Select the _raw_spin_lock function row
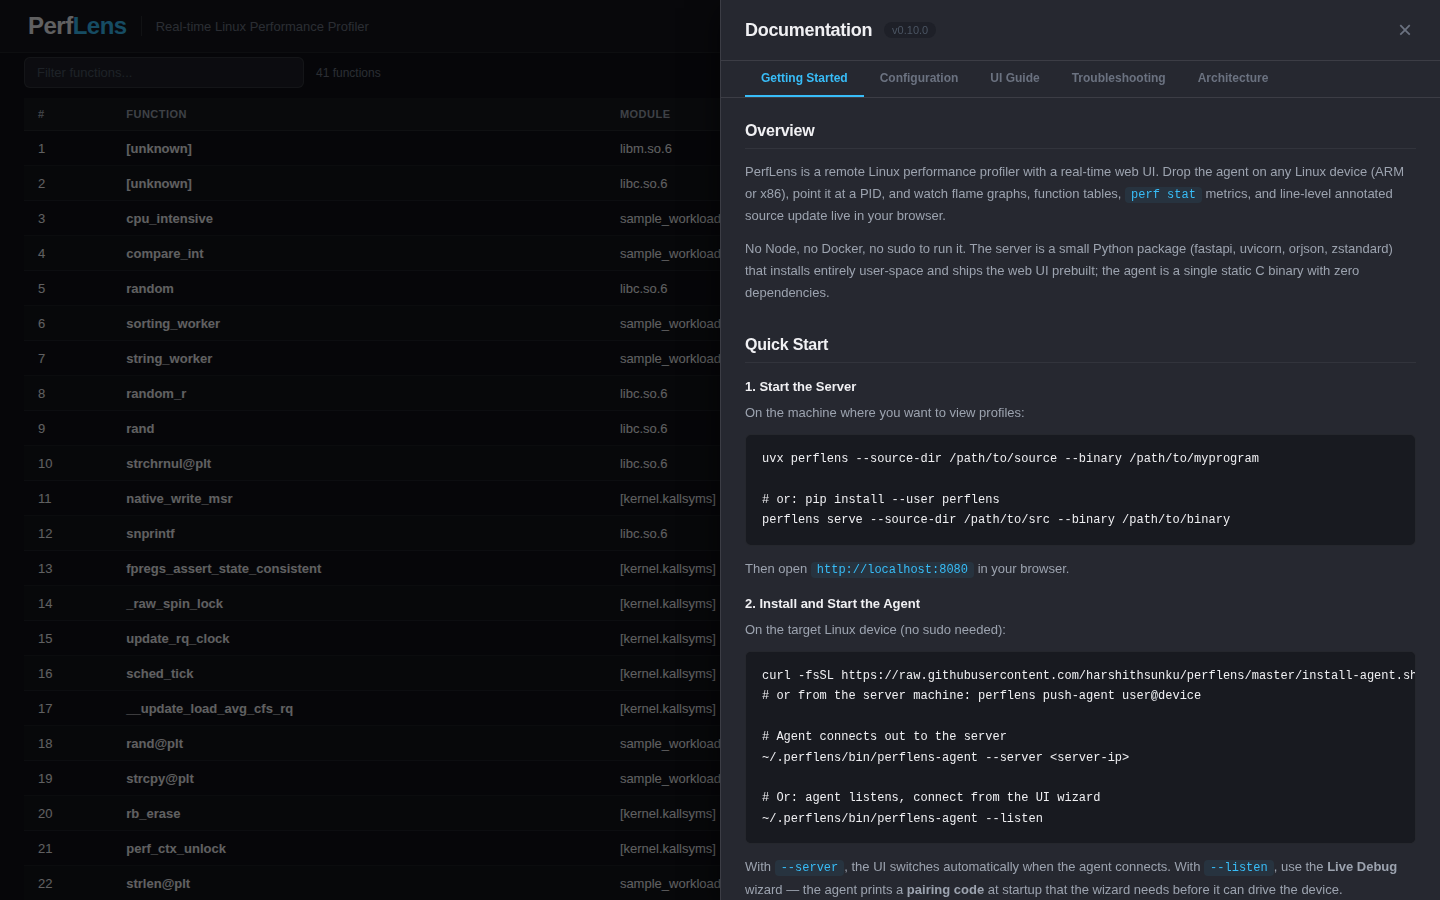This screenshot has height=900, width=1440. point(372,604)
